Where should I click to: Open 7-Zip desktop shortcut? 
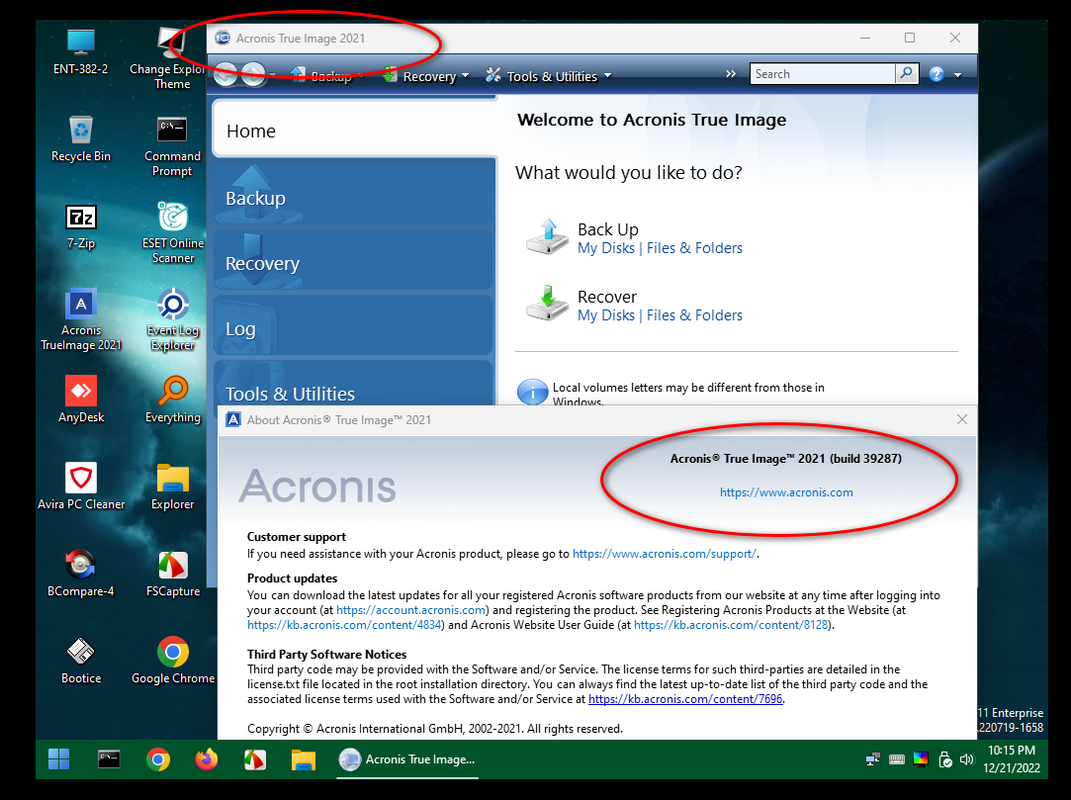(x=81, y=226)
